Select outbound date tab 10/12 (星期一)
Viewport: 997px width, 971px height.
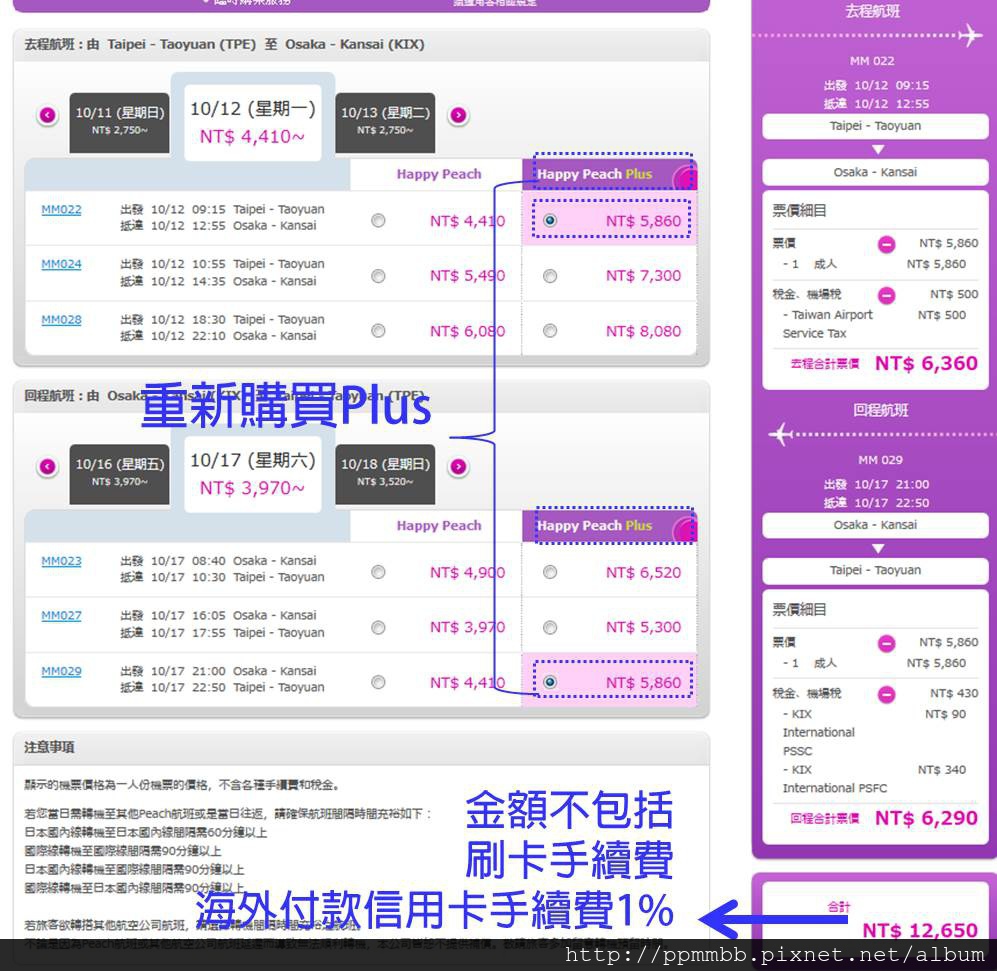[x=252, y=122]
